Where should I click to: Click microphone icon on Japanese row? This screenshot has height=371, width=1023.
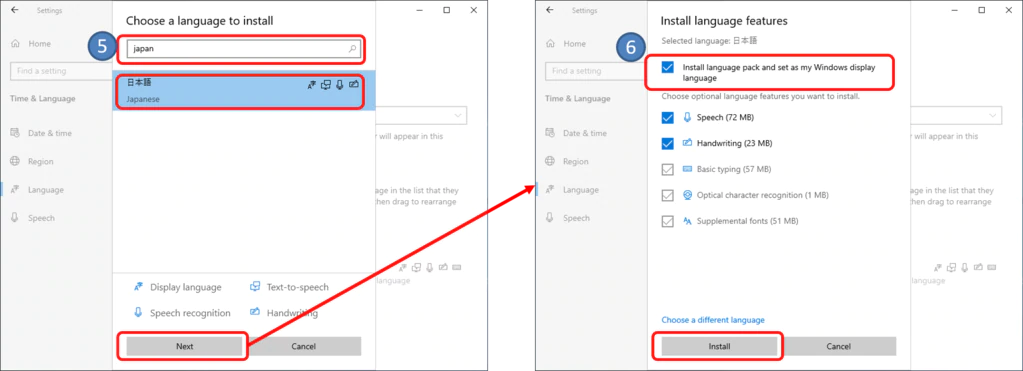(340, 85)
